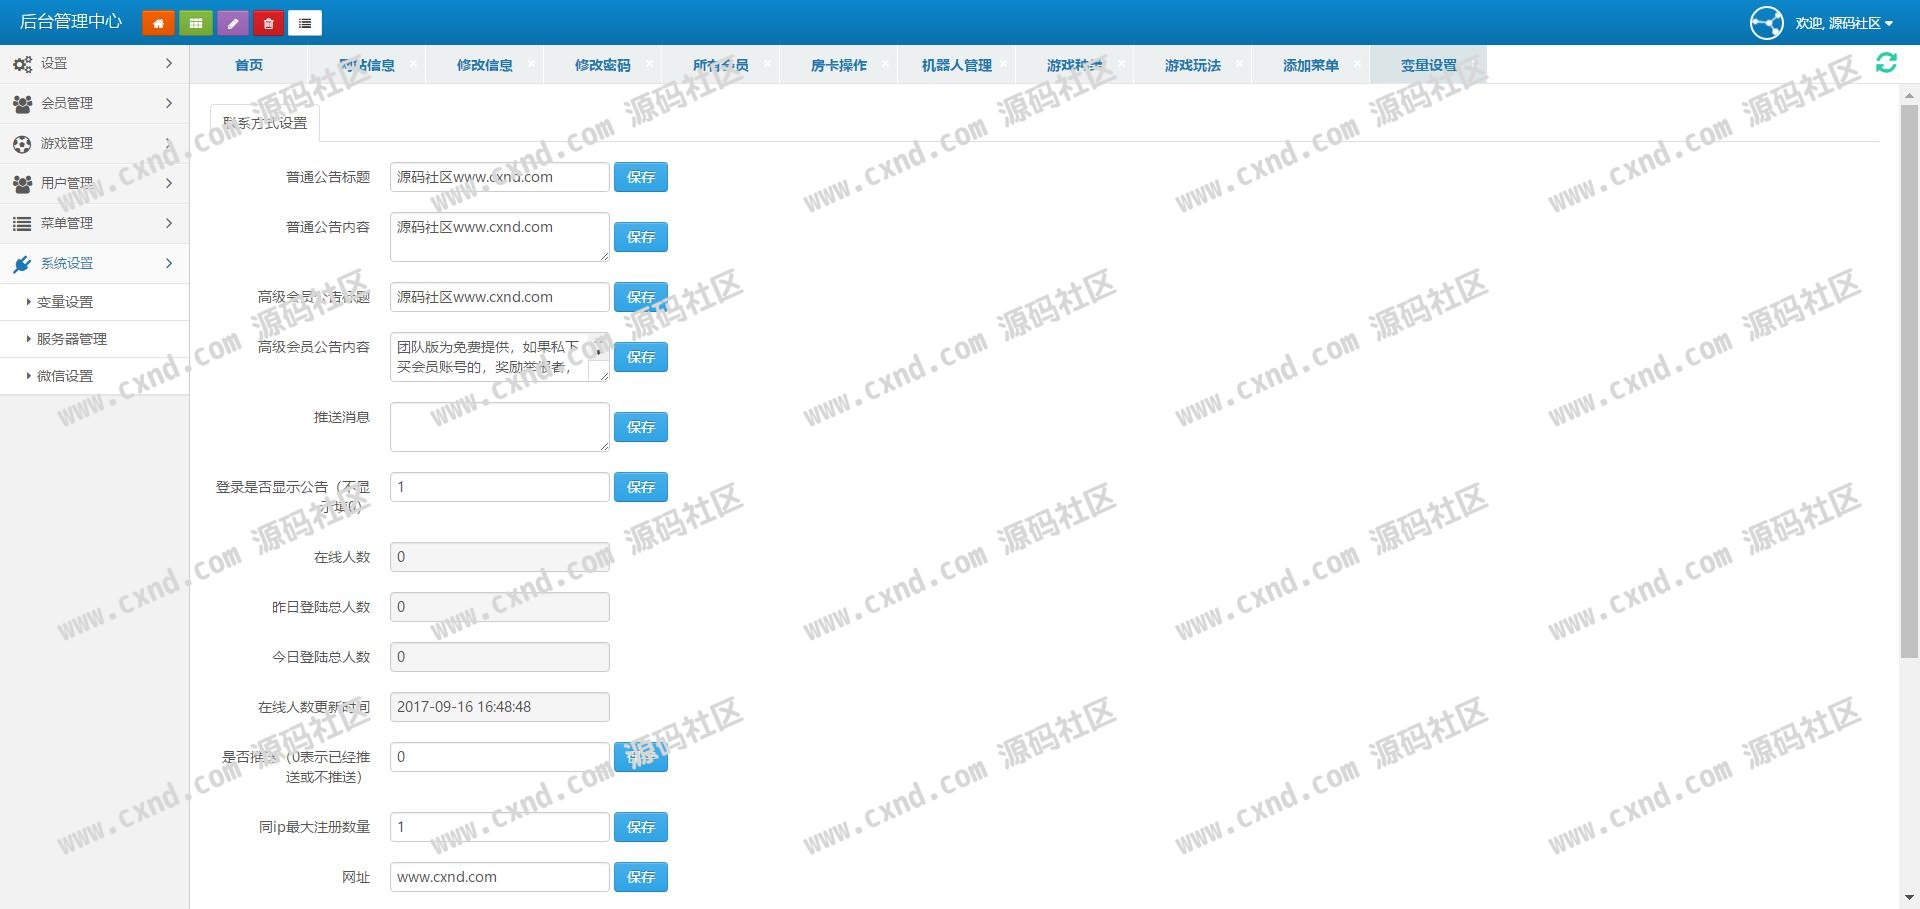This screenshot has height=909, width=1920.
Task: Open the 欢迎, 源码社区 user dropdown
Action: (1843, 23)
